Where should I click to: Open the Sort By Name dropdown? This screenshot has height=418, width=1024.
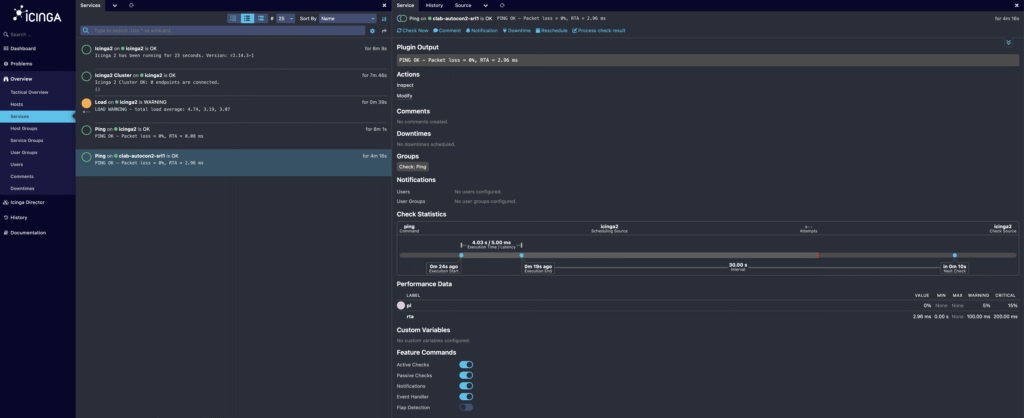tap(347, 18)
